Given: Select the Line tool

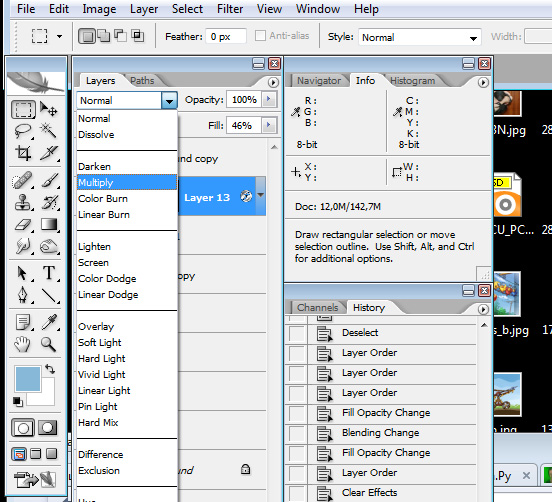Looking at the screenshot, I should tap(49, 295).
